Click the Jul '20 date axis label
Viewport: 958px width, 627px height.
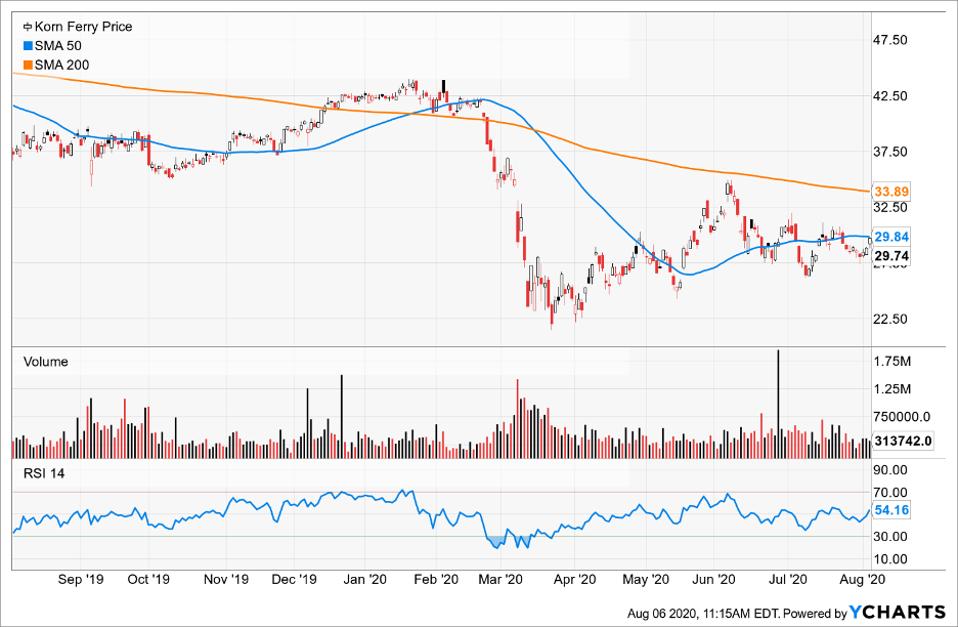[x=788, y=580]
